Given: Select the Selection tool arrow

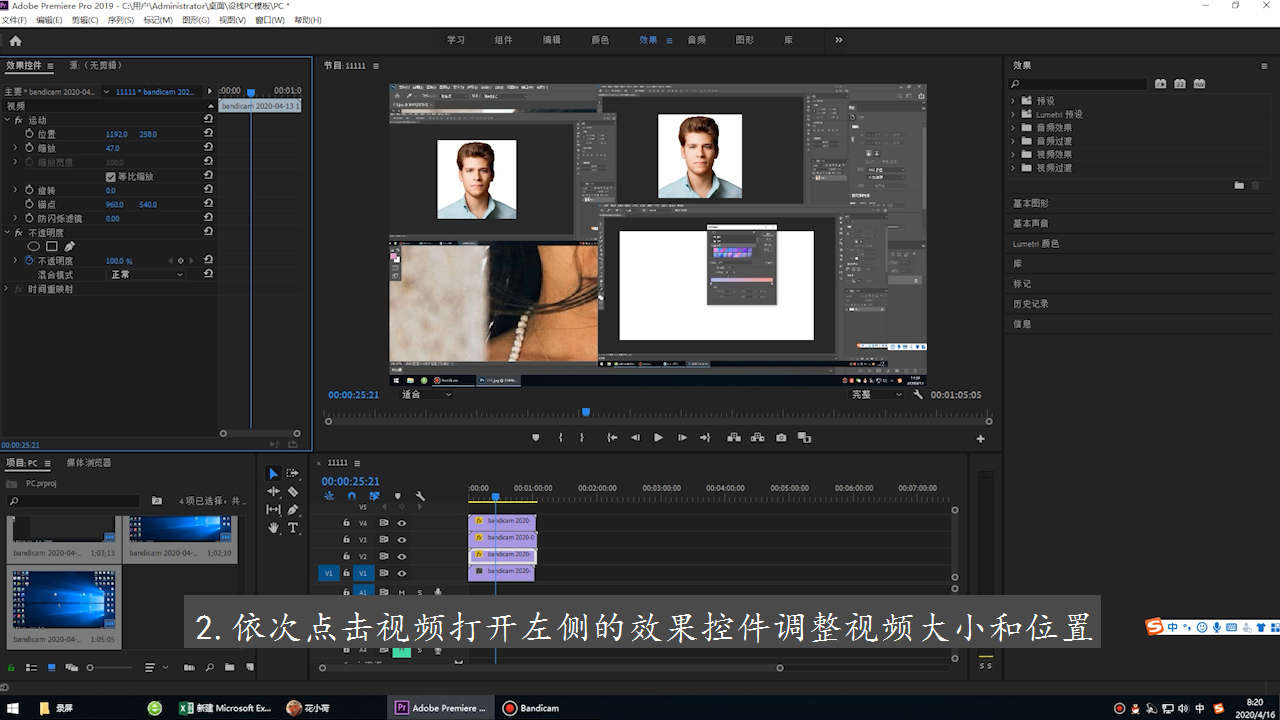Looking at the screenshot, I should pyautogui.click(x=273, y=473).
